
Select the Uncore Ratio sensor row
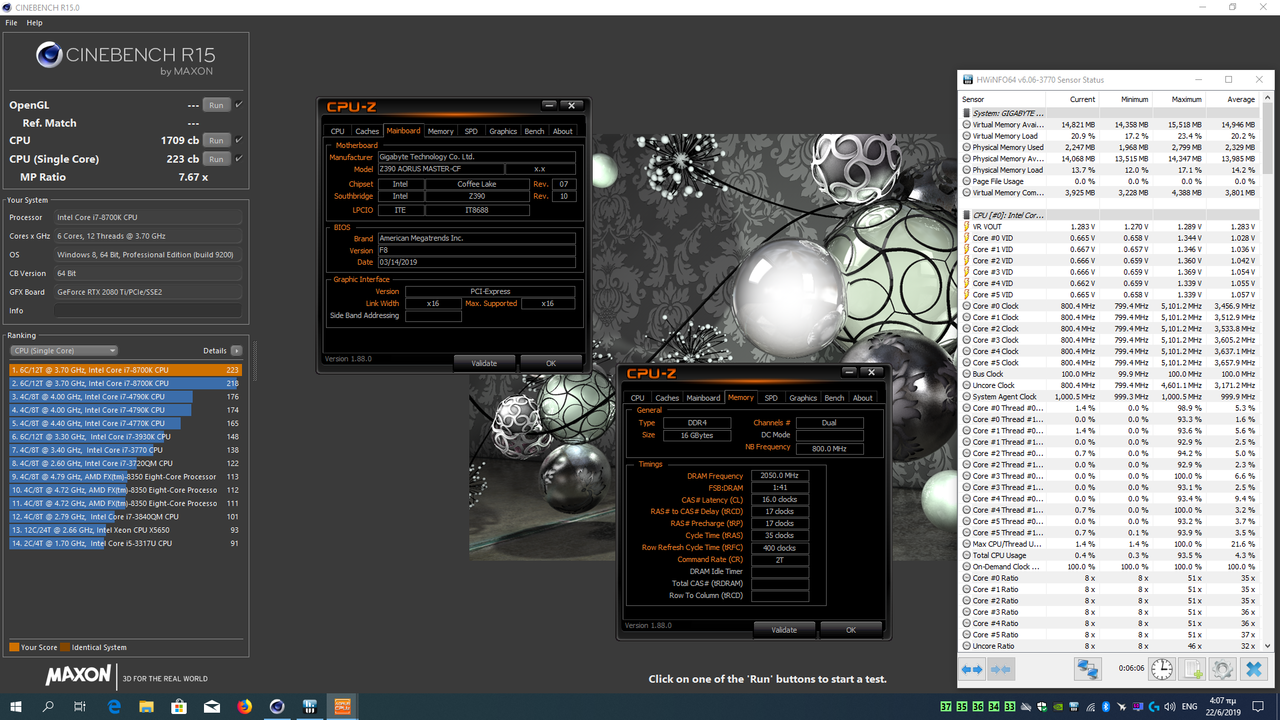click(1109, 646)
